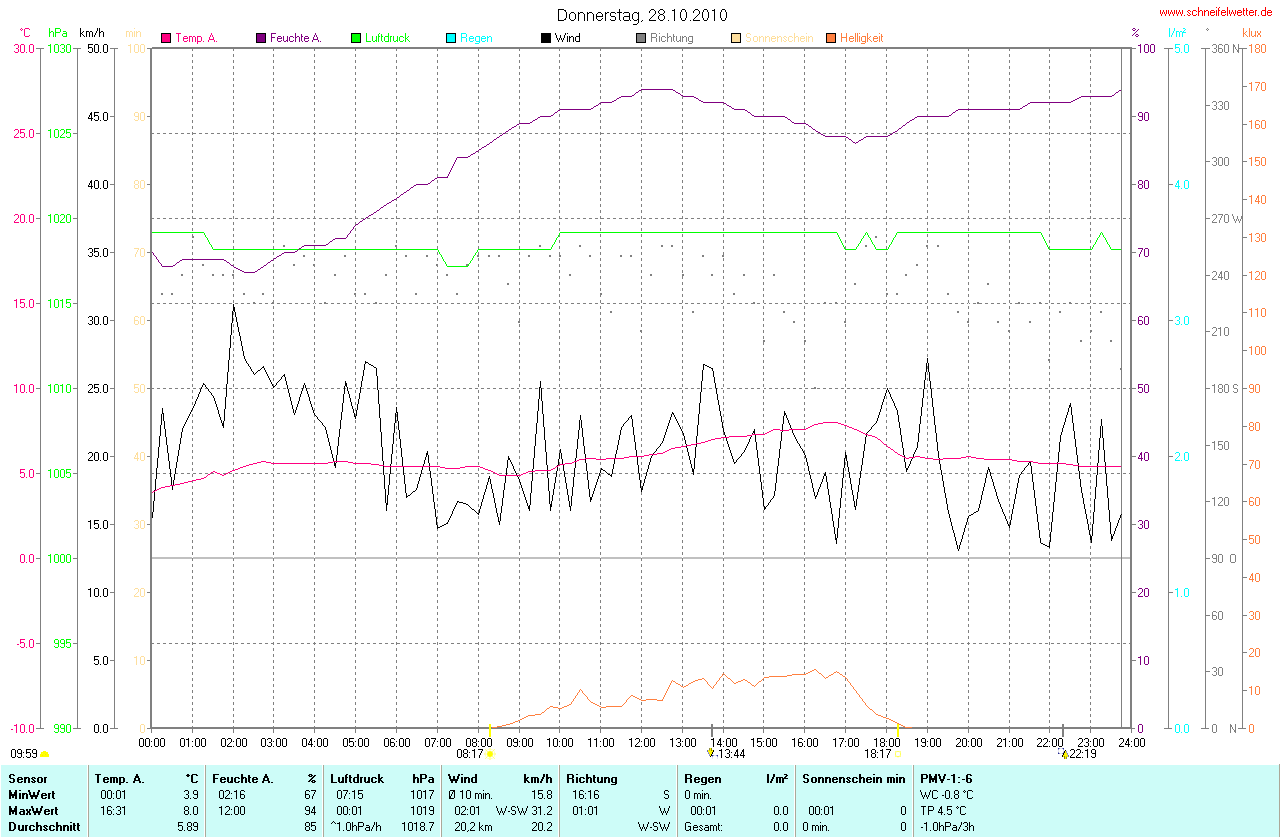Select the 'Richtung' legend label
1280x837 pixels.
tap(670, 38)
